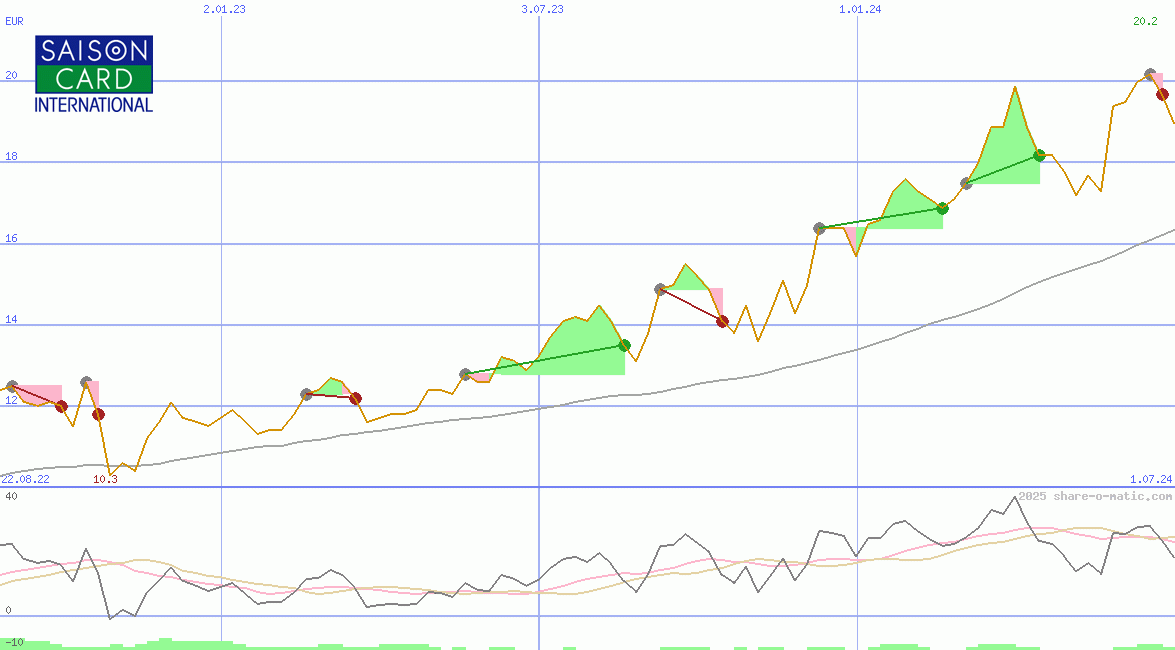This screenshot has height=650, width=1175.
Task: Select the 1.01.24 date label
Action: point(860,9)
